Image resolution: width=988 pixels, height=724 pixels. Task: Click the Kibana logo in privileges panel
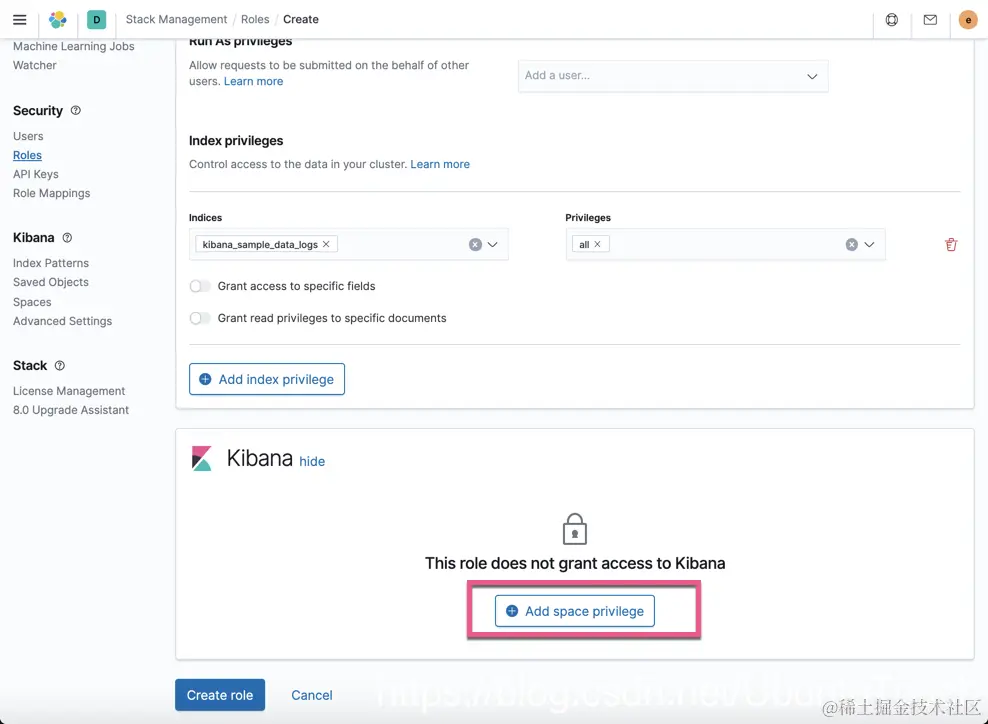coord(202,458)
